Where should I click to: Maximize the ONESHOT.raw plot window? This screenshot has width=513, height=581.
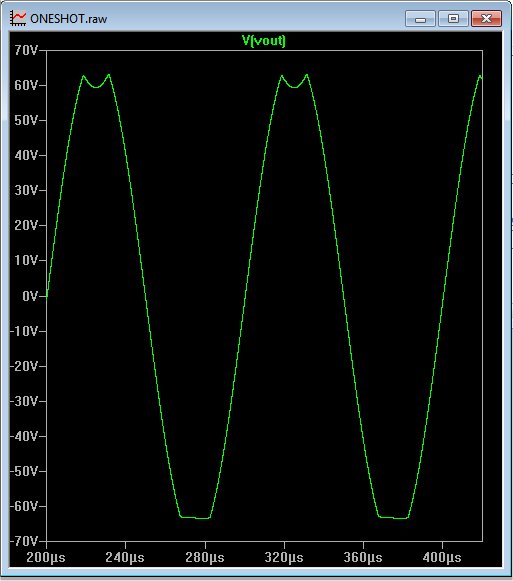pyautogui.click(x=453, y=19)
